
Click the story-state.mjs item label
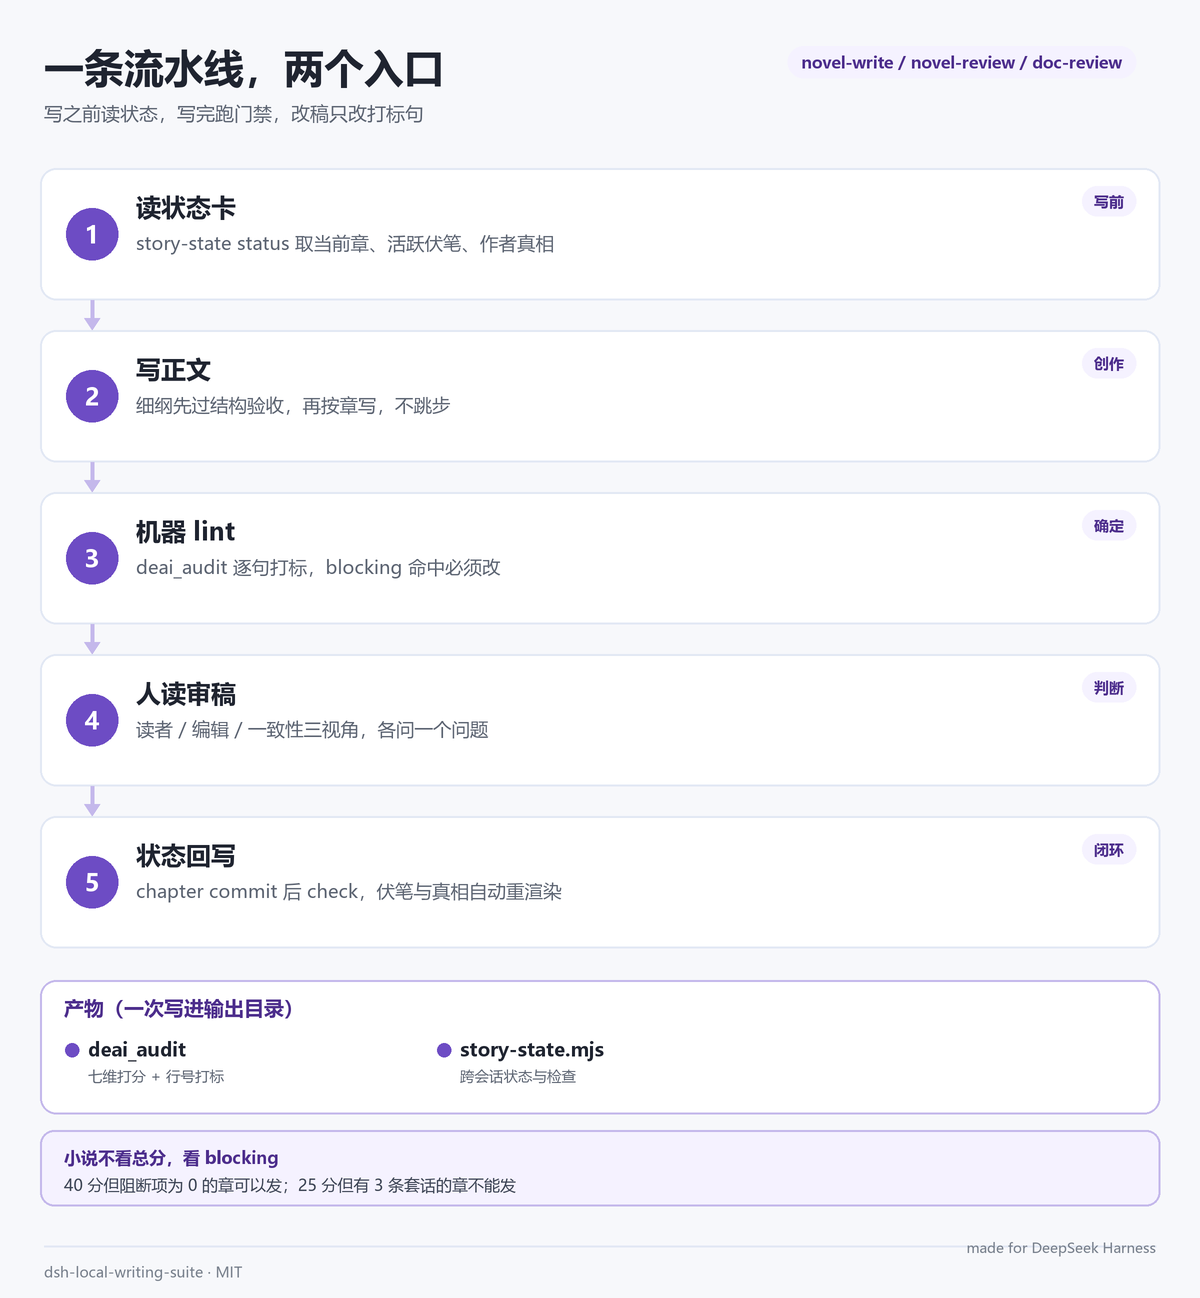coord(532,1050)
